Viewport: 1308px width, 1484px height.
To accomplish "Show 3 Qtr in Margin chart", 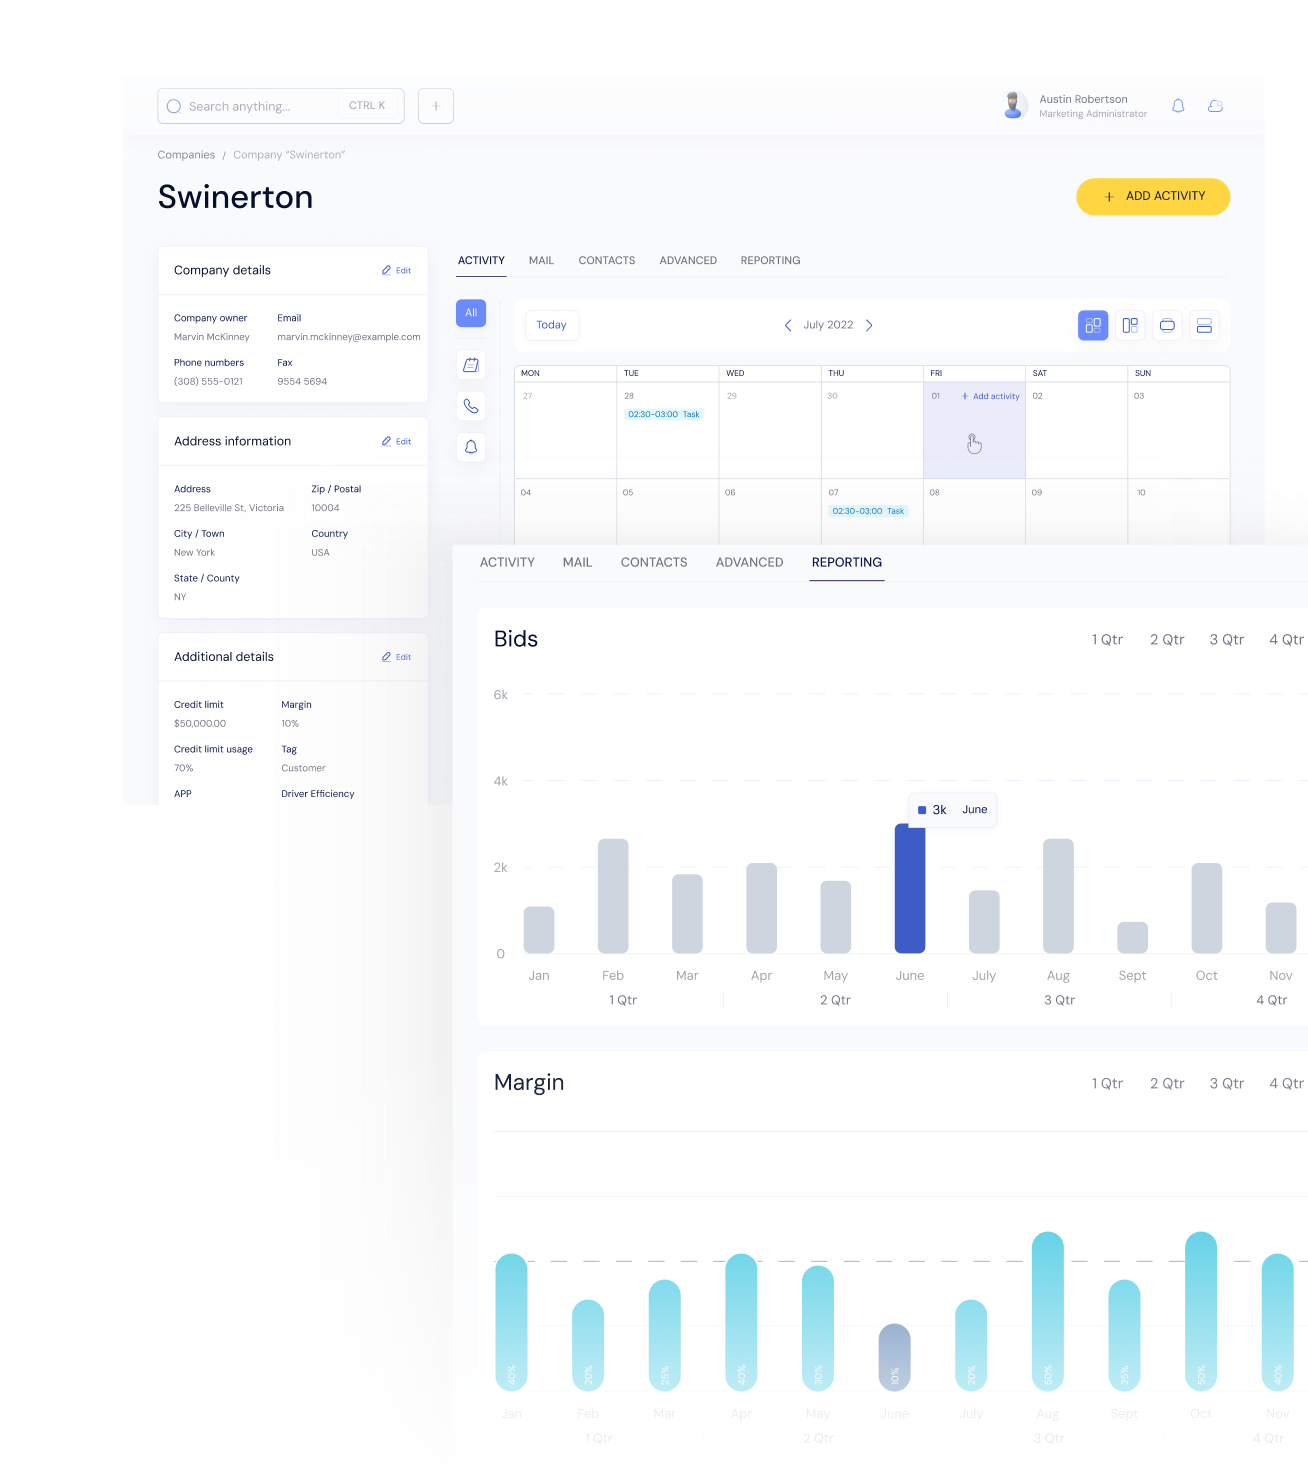I will click(x=1226, y=1083).
